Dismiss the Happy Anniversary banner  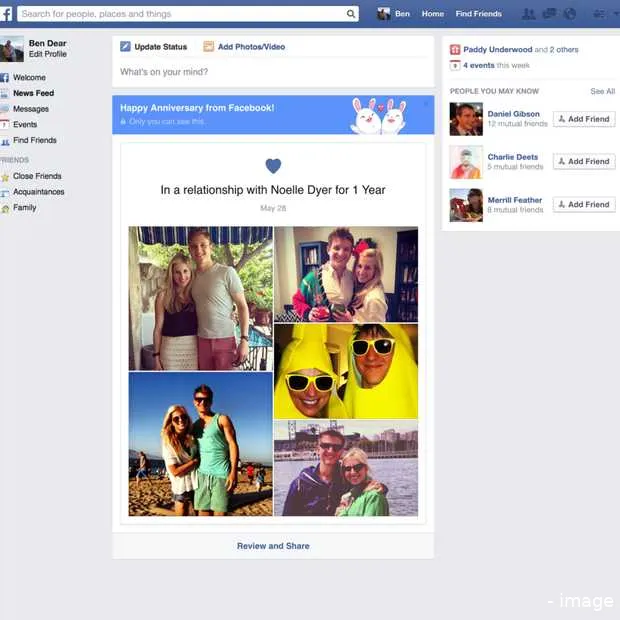(426, 103)
